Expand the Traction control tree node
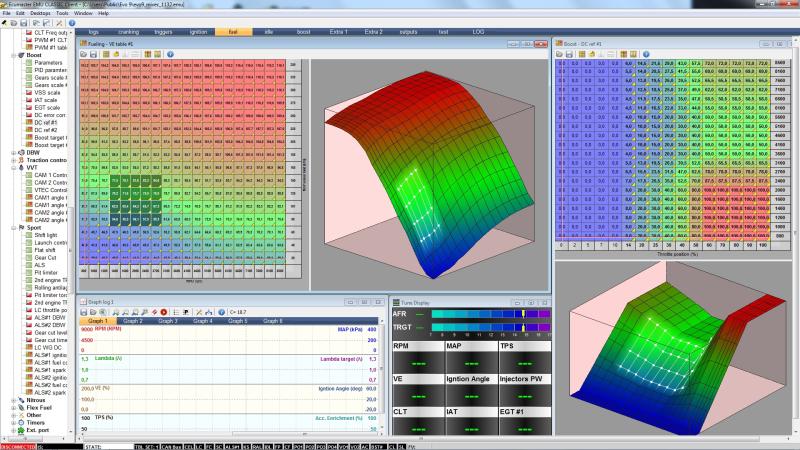This screenshot has height=450, width=800. coord(13,160)
